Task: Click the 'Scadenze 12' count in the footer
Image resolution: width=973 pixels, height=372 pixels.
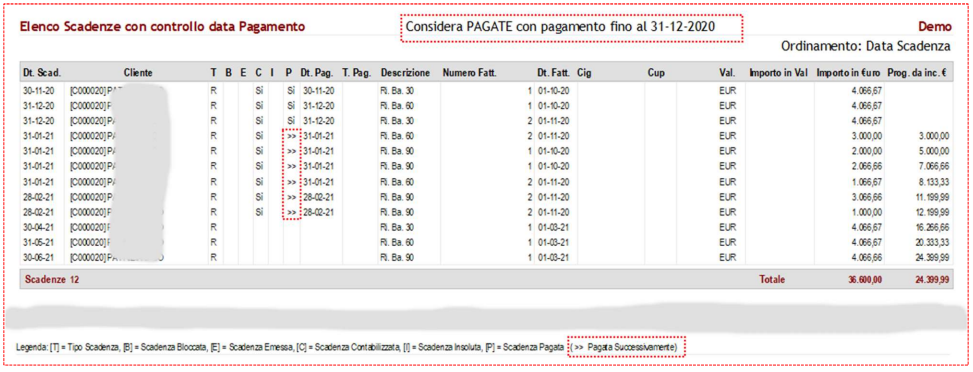Action: pyautogui.click(x=52, y=280)
